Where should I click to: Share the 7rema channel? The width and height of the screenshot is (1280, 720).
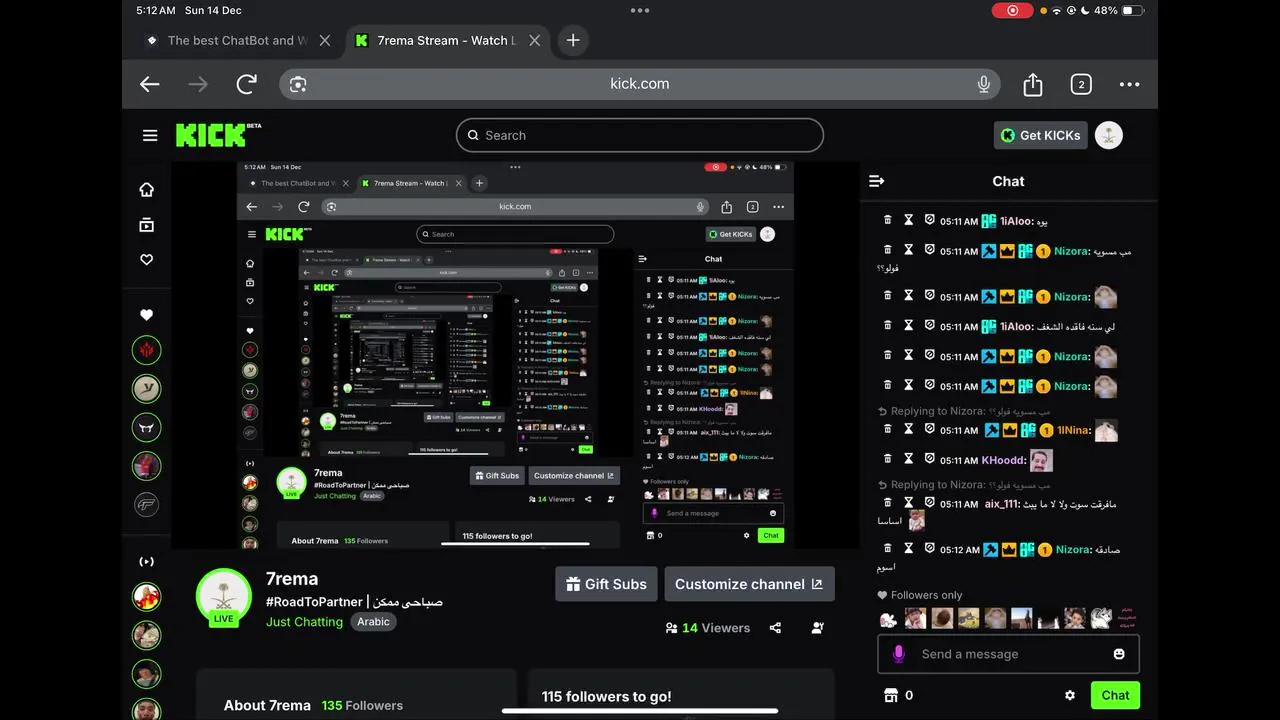(x=775, y=628)
